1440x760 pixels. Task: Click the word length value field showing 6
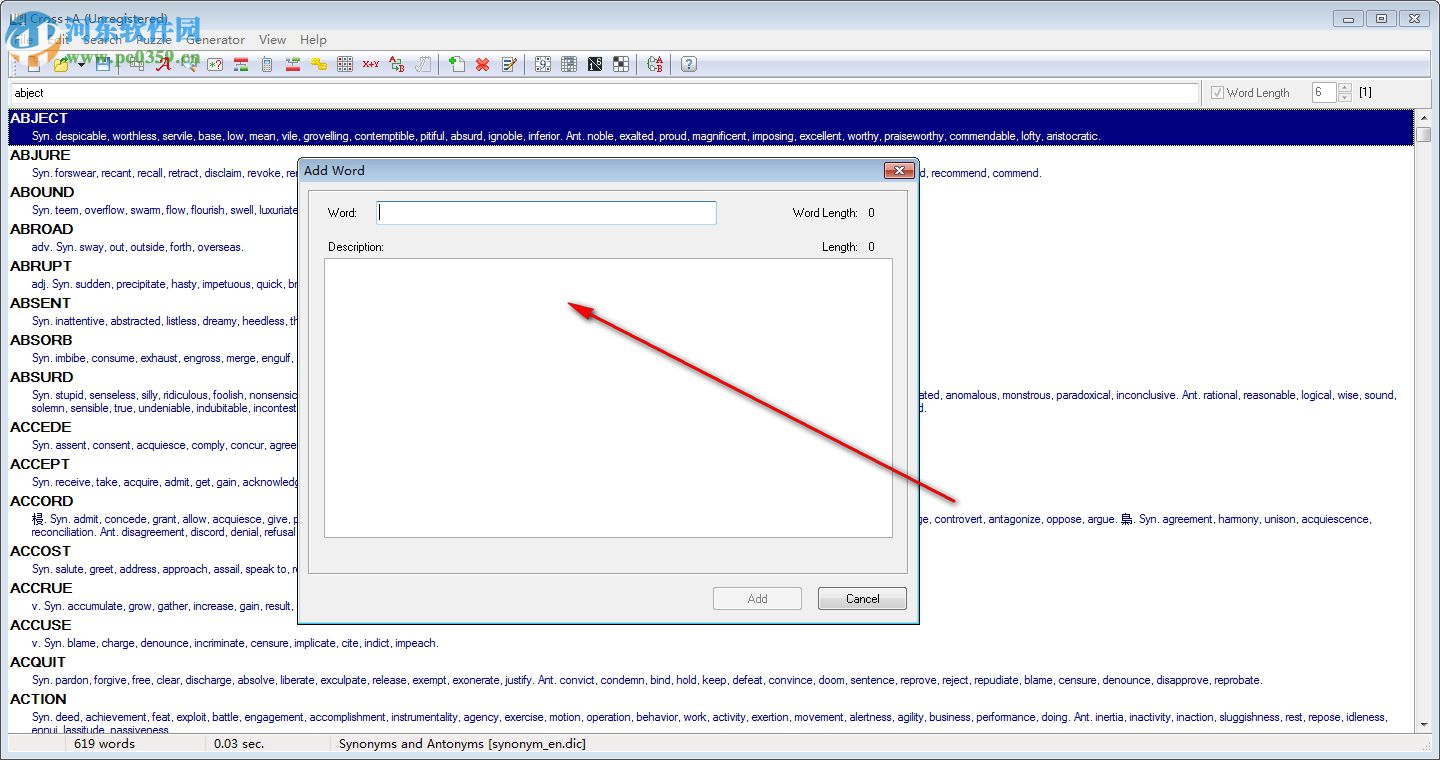pyautogui.click(x=1323, y=92)
